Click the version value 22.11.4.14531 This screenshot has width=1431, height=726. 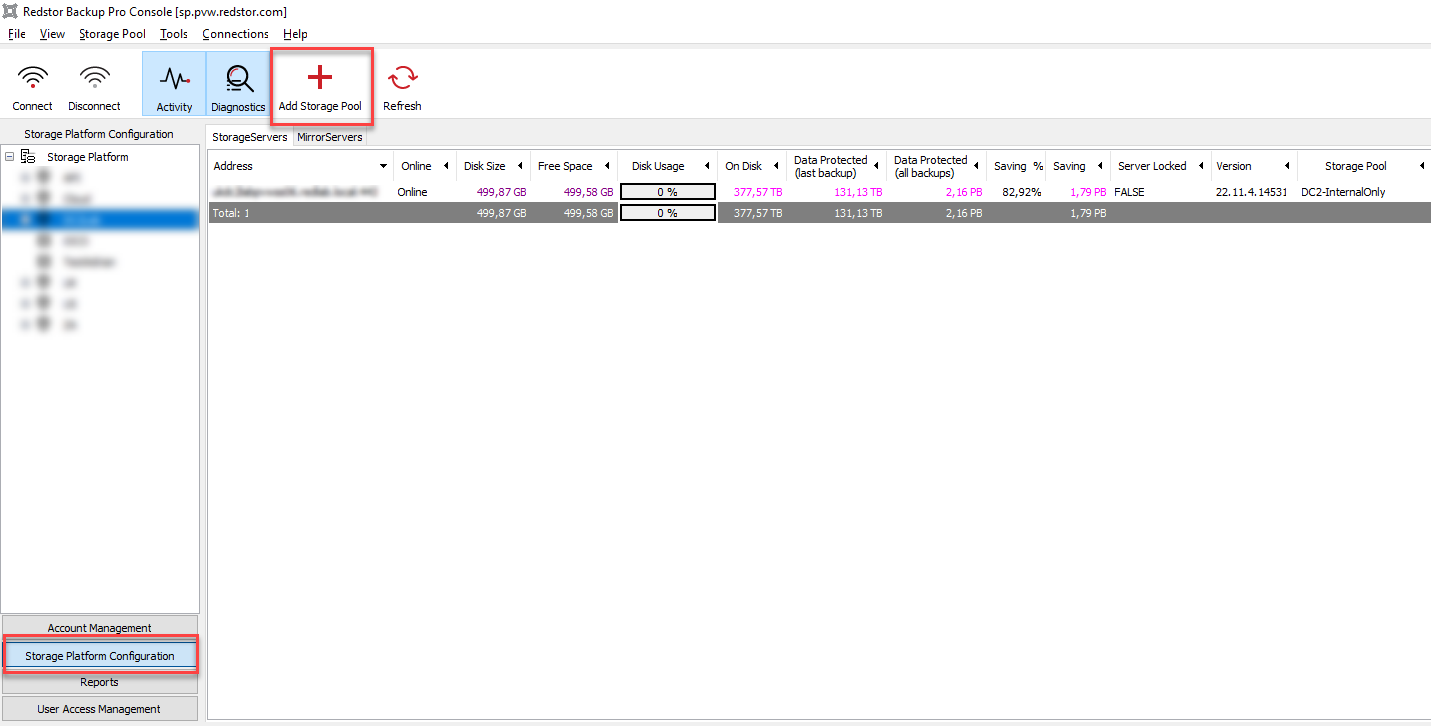[1252, 192]
